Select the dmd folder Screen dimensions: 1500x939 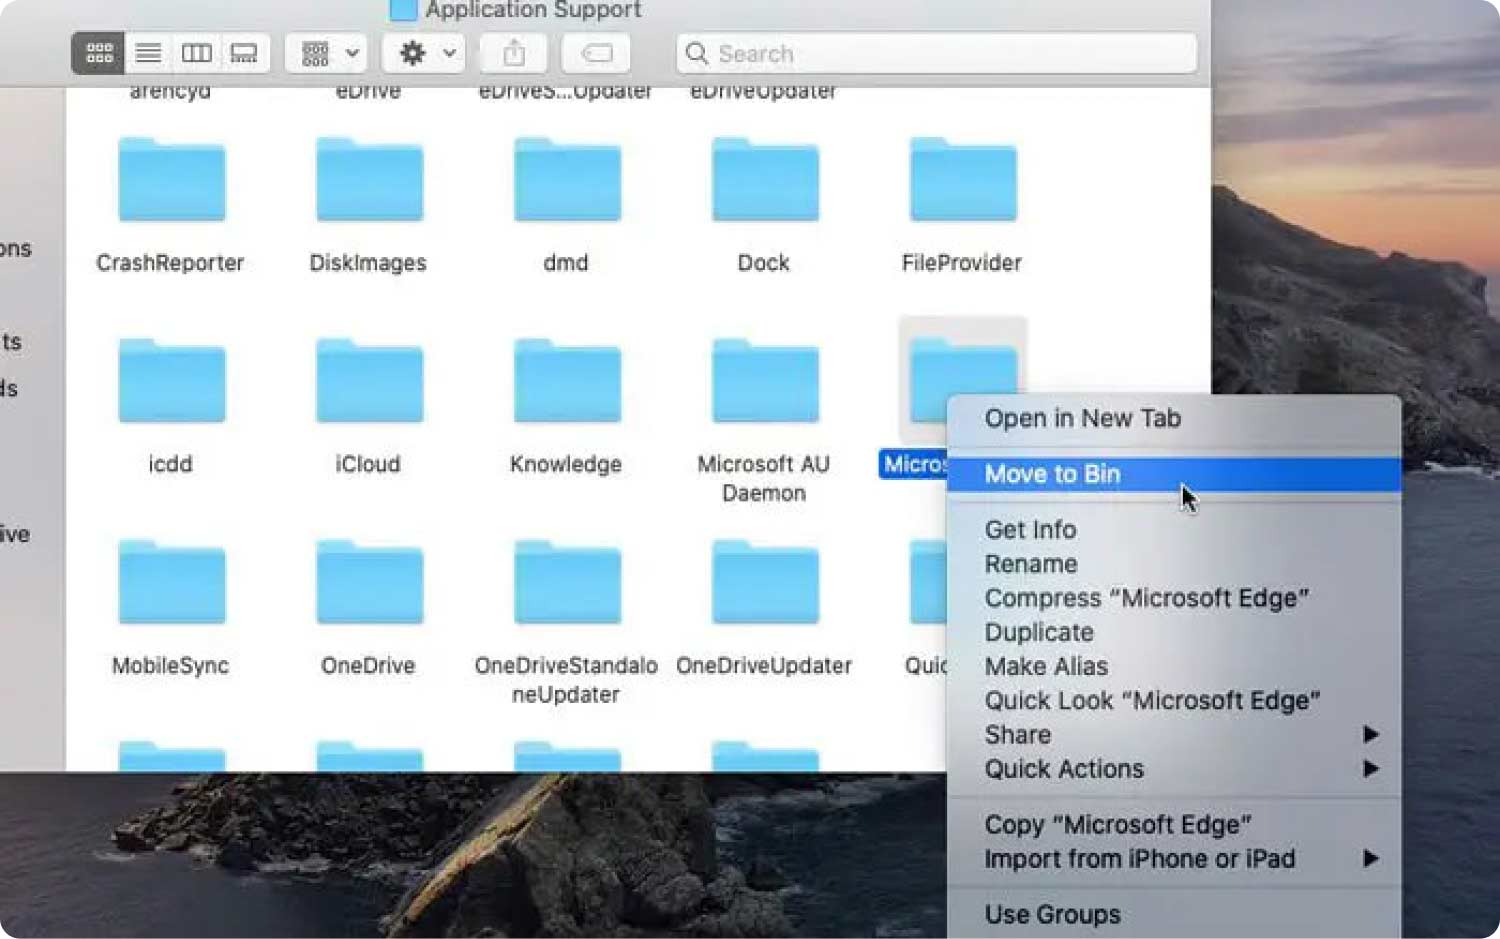pos(567,181)
